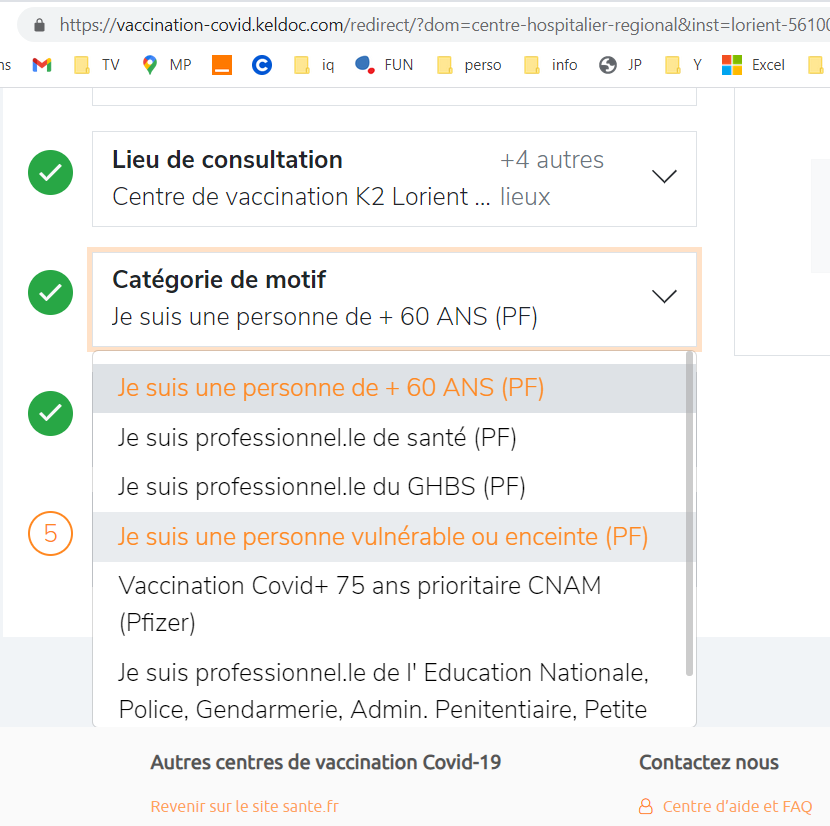This screenshot has height=826, width=830.
Task: Open the 'Centre d'aide et FAQ' link
Action: coord(737,806)
